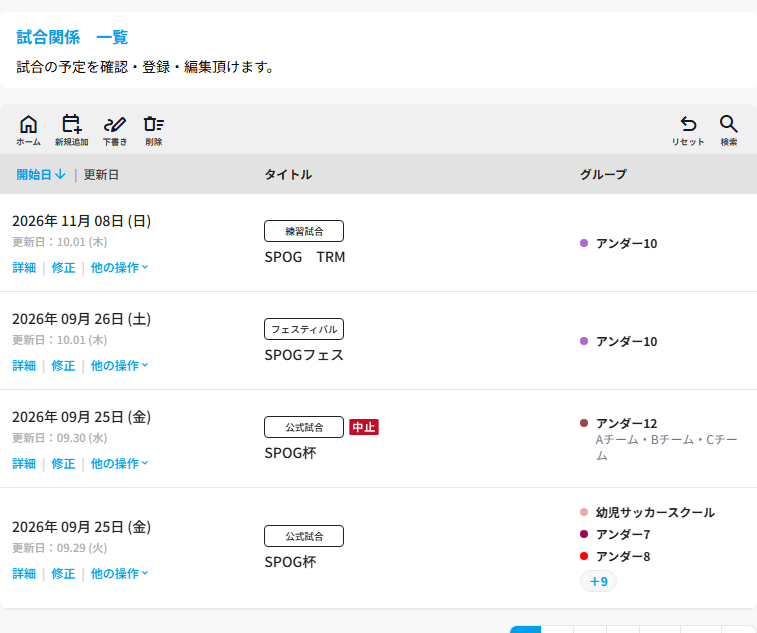Click 修正 for cancelled SPOG杯 row
757x633 pixels.
click(x=63, y=464)
